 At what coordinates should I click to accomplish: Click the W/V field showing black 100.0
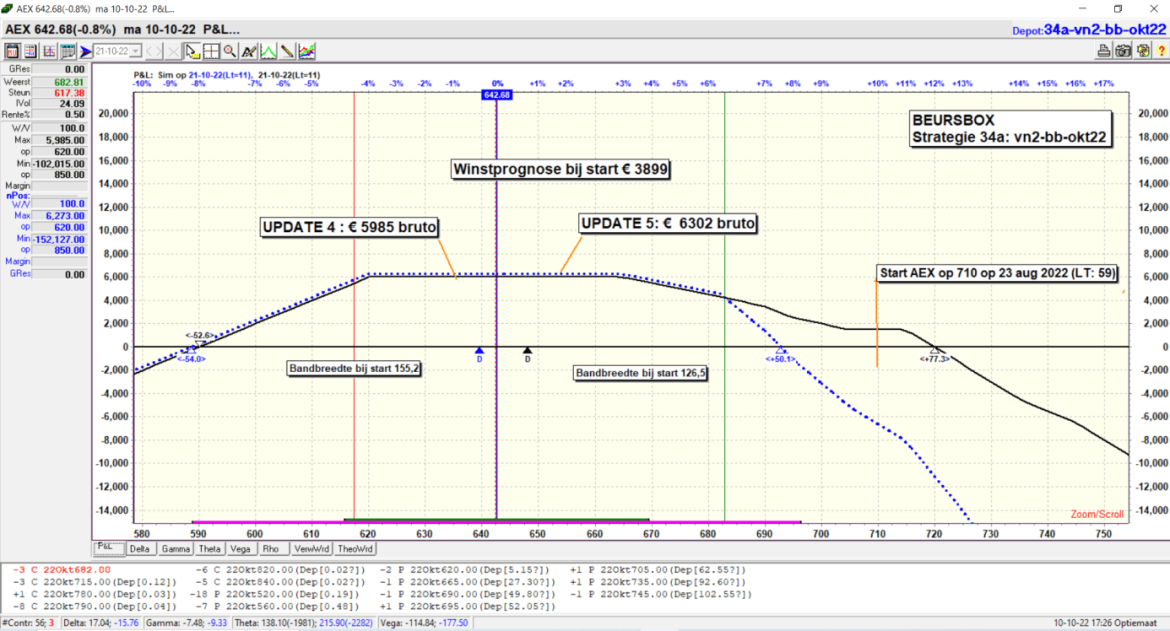point(60,128)
